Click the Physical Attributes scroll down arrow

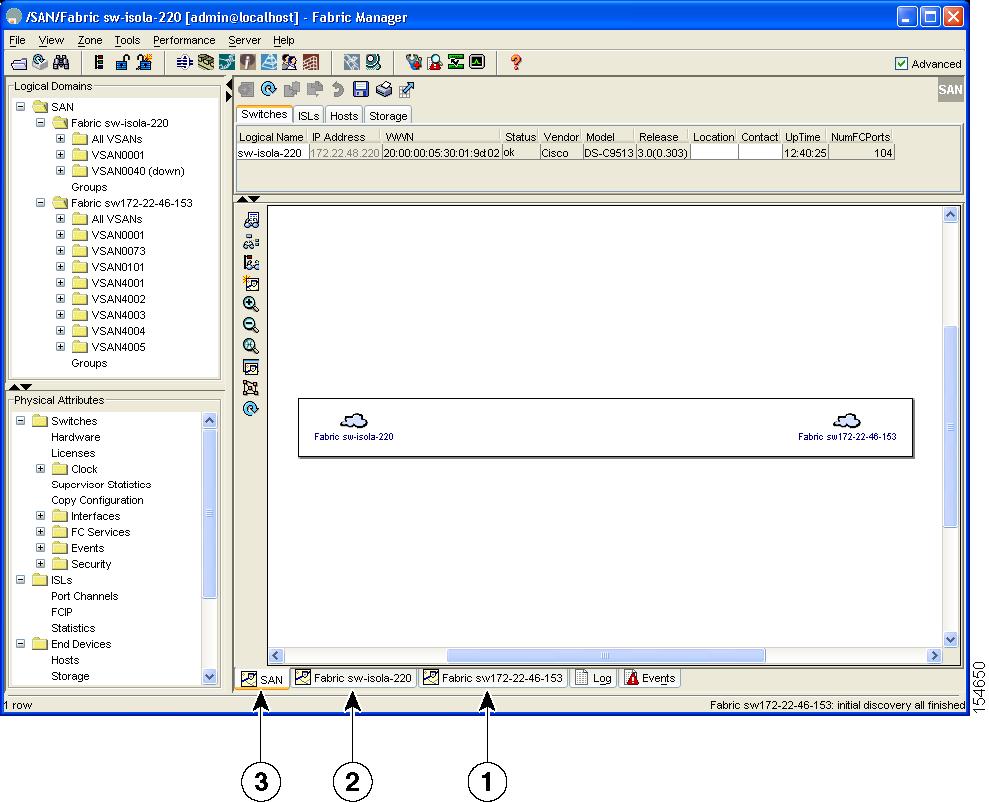point(209,677)
